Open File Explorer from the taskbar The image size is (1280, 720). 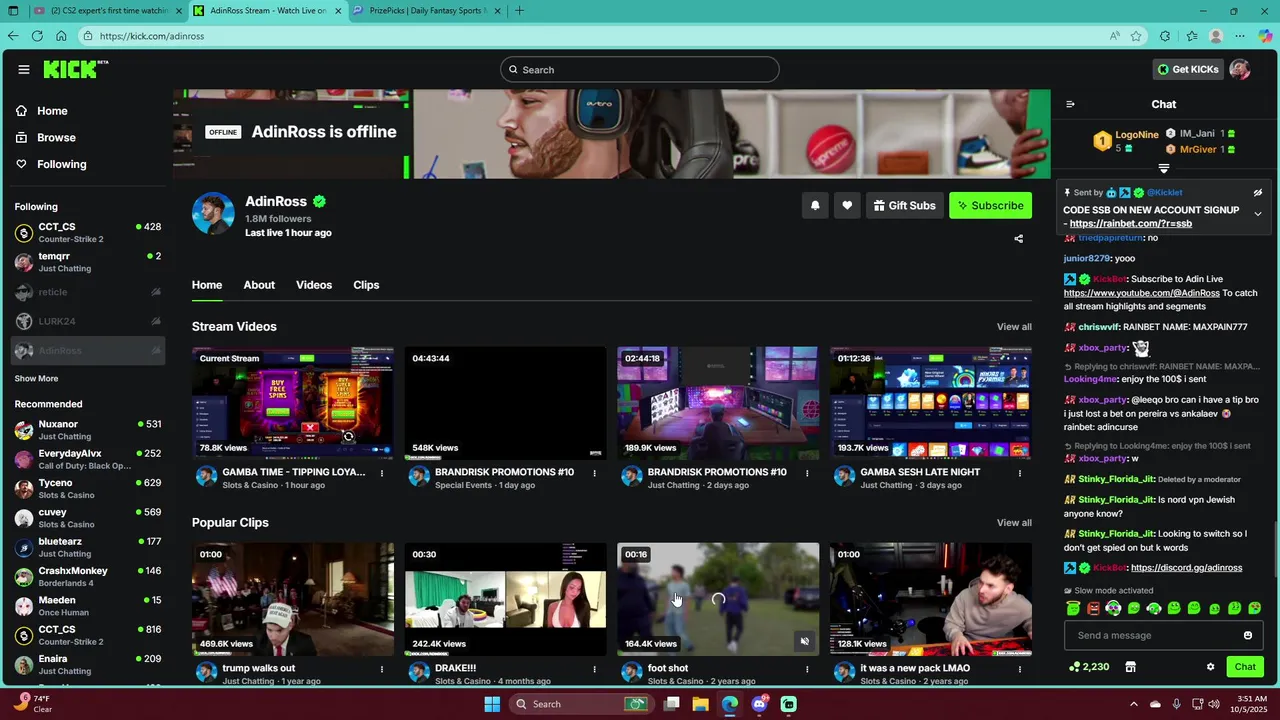tap(700, 704)
